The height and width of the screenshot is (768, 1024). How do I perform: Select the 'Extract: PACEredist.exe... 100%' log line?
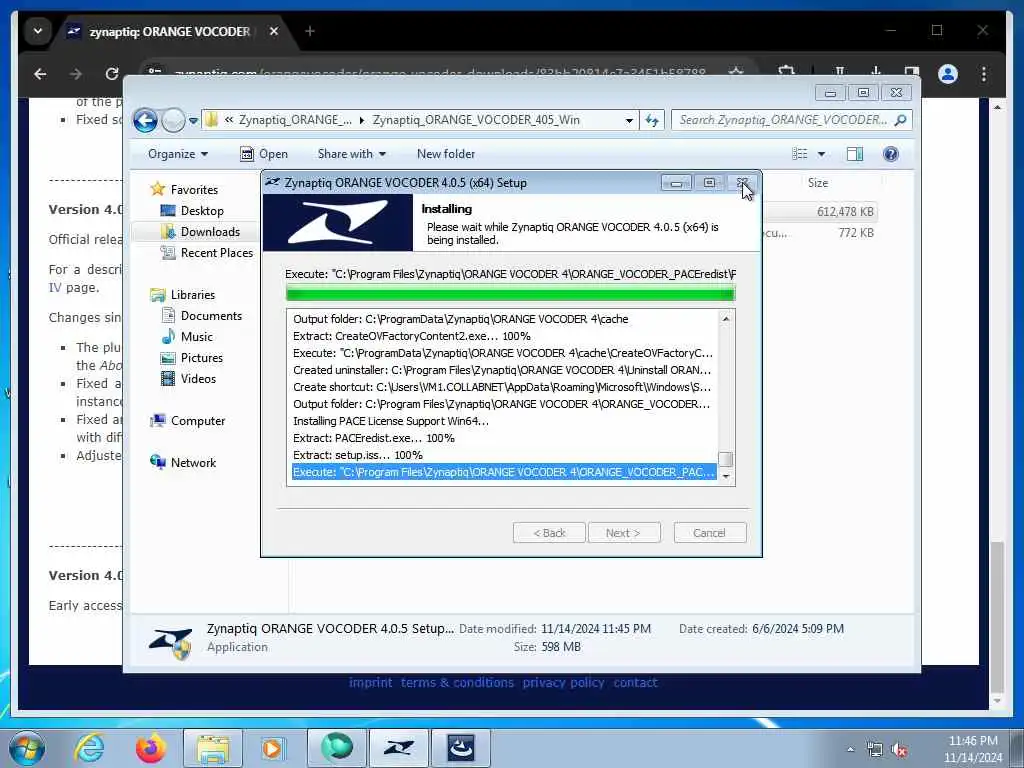coord(374,438)
